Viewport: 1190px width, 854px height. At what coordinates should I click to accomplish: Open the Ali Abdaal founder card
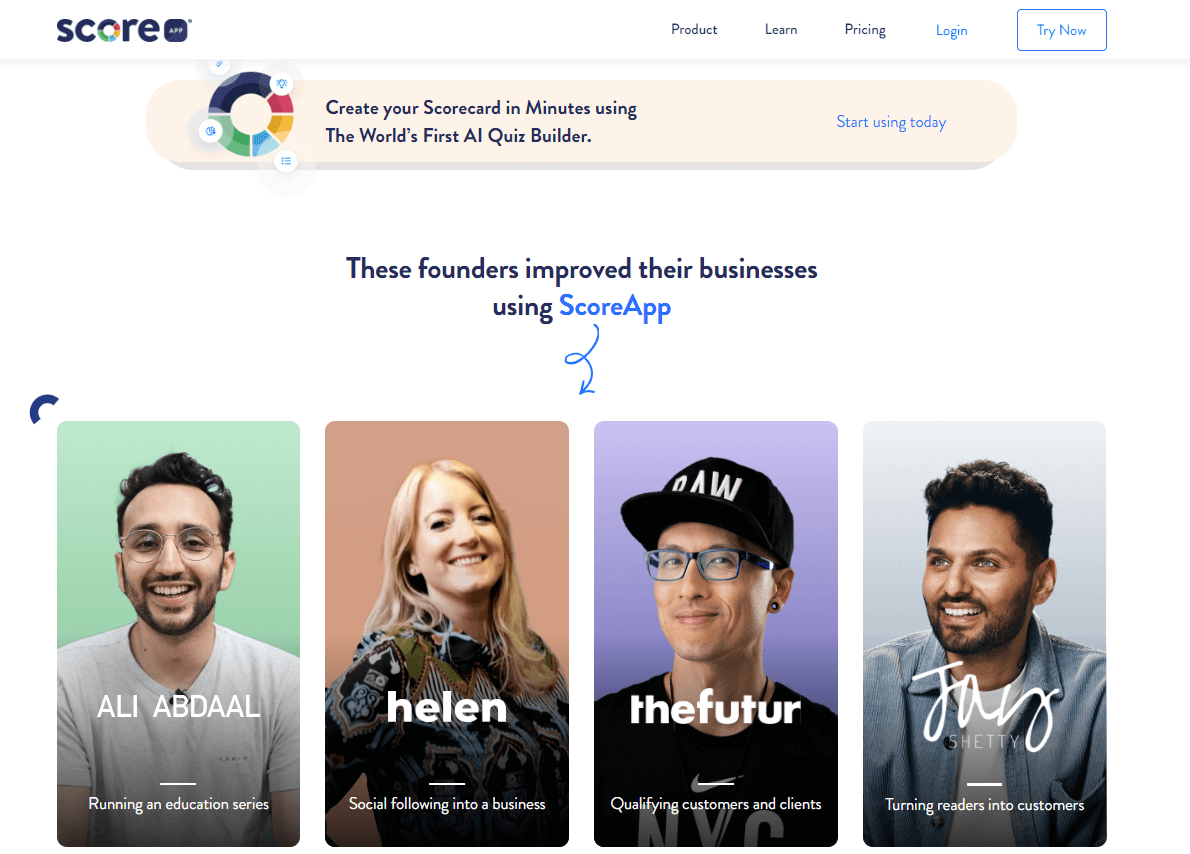tap(178, 634)
